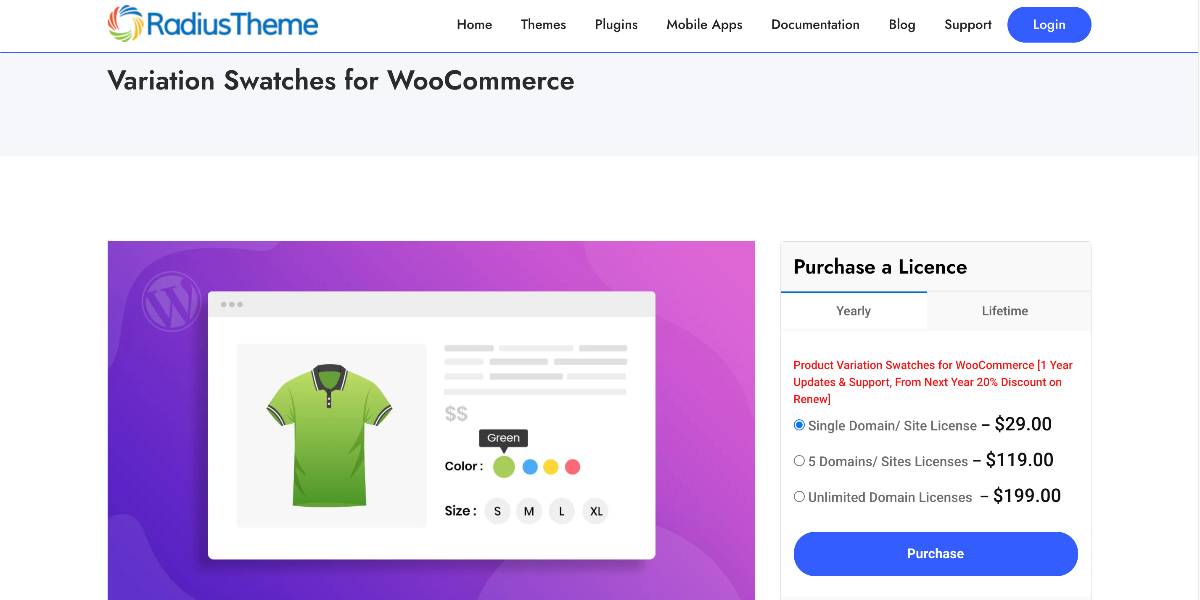Go to the Documentation page
Screen dimensions: 1200x600
[815, 25]
